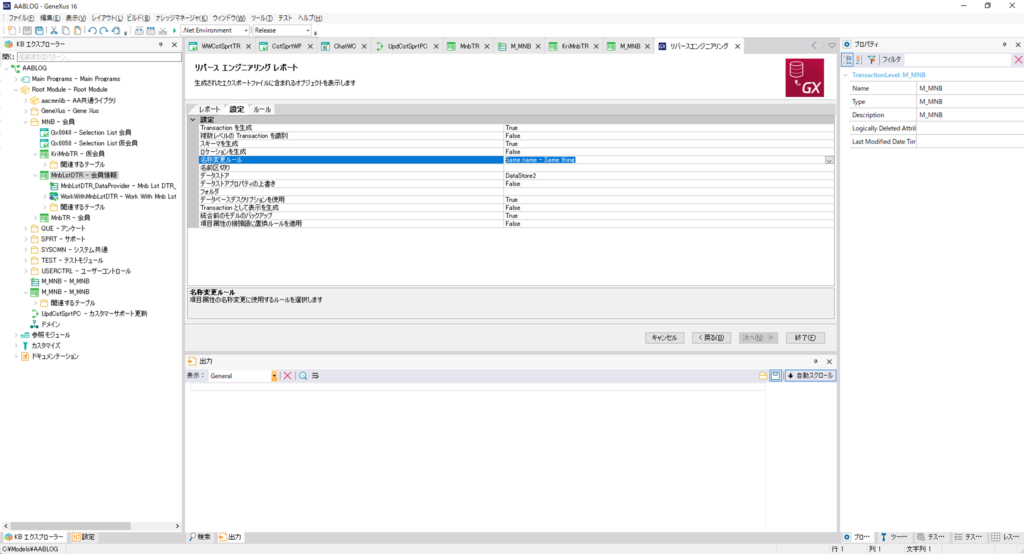Switch to the report tab
This screenshot has height=554, width=1024.
tap(209, 109)
